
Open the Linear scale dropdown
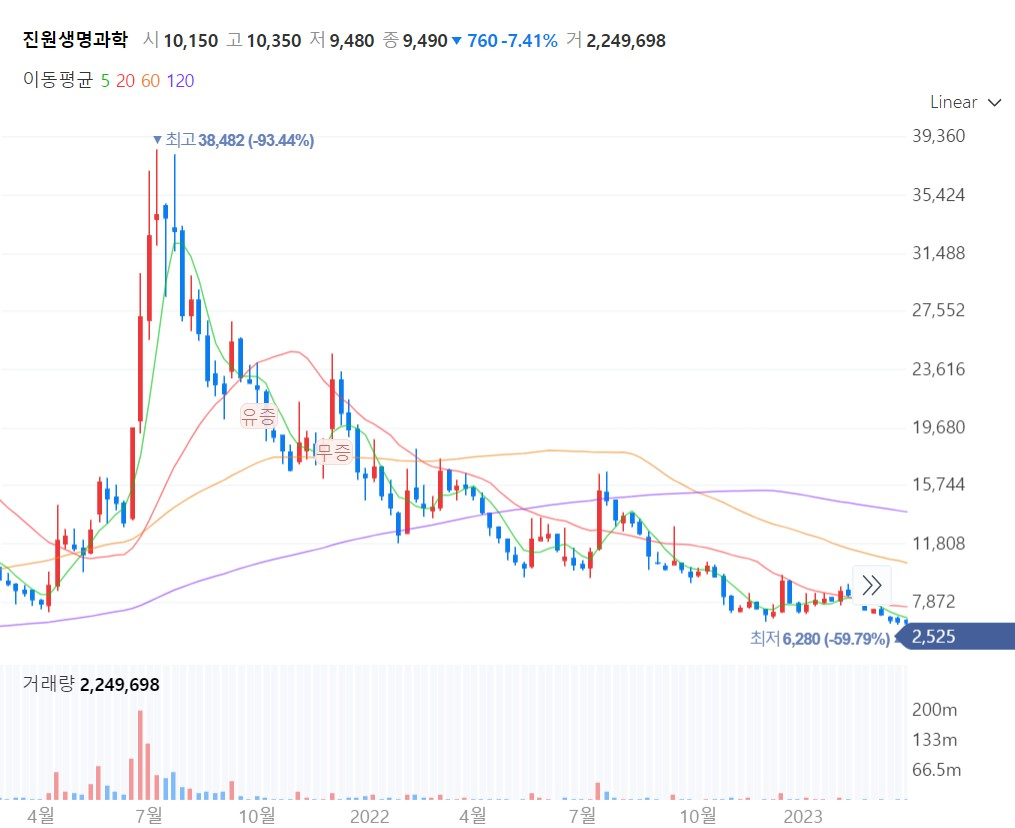965,102
